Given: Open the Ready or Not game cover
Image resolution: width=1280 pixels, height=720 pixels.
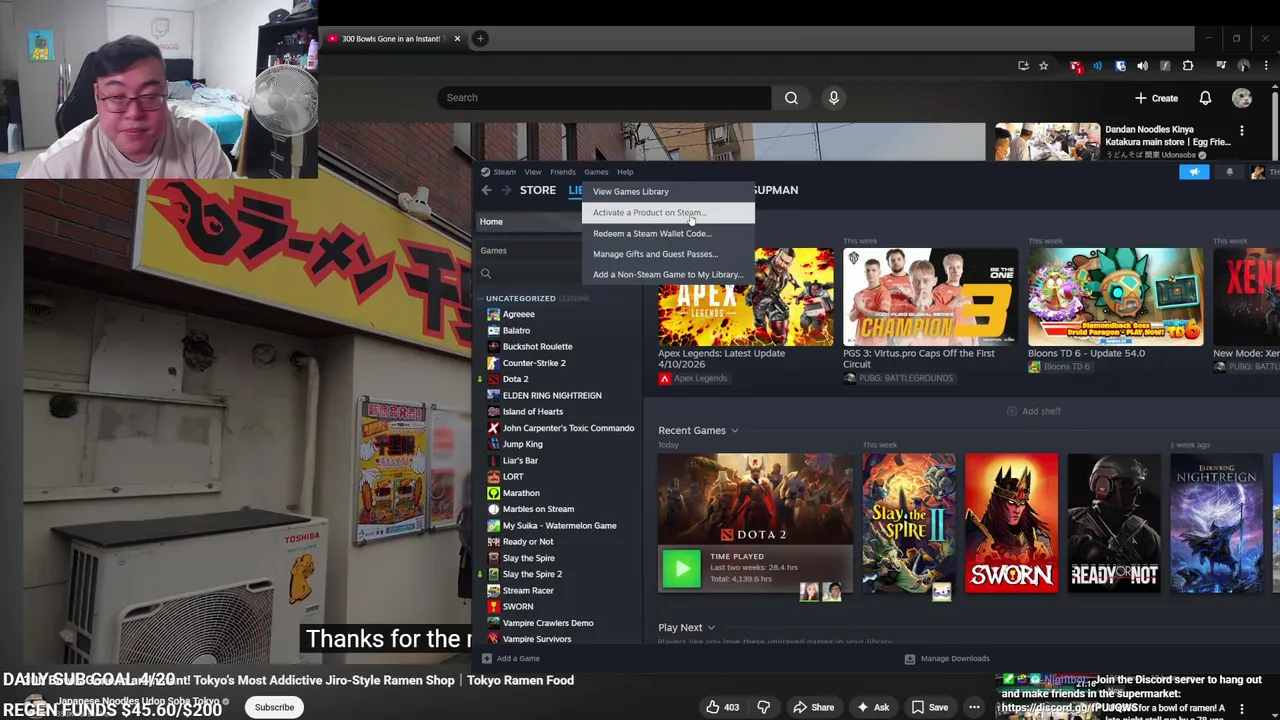Looking at the screenshot, I should click(1114, 523).
